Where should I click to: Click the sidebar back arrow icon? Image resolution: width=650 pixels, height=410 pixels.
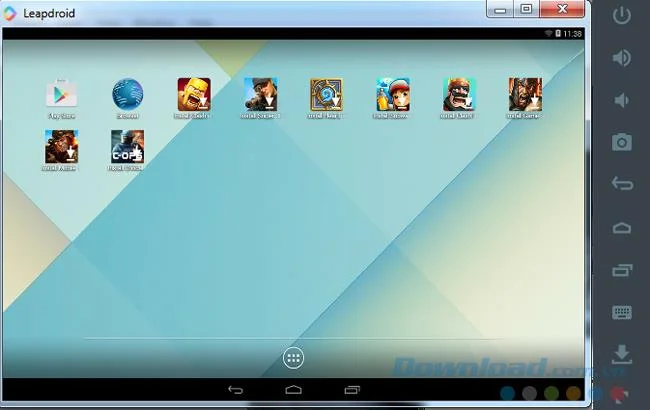(622, 183)
